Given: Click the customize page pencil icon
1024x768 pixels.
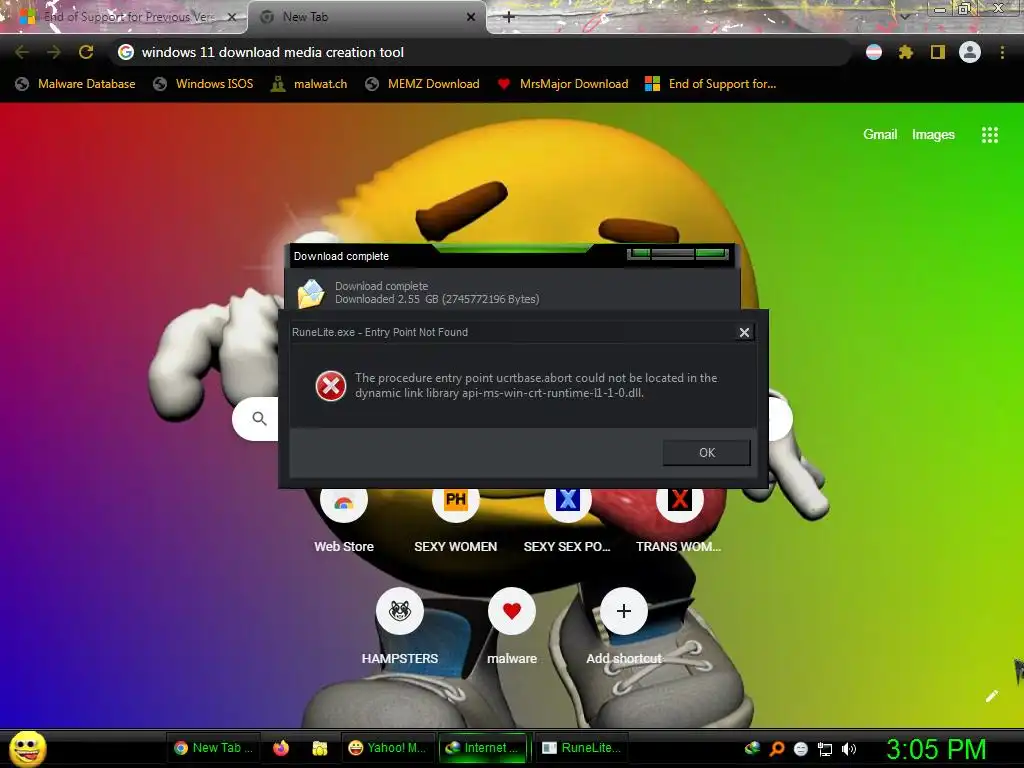Looking at the screenshot, I should coord(991,696).
